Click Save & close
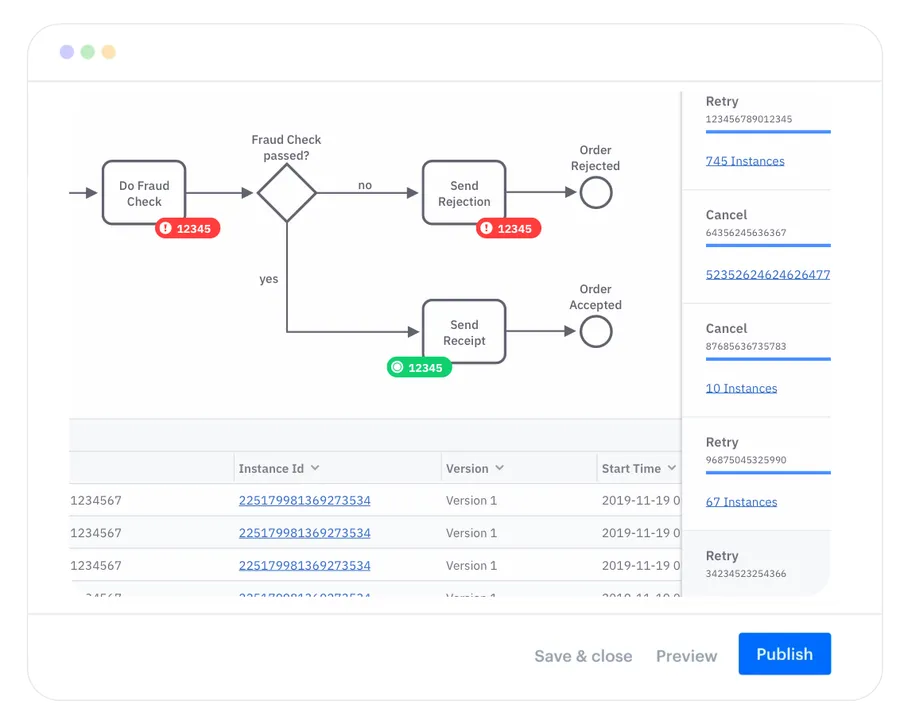The height and width of the screenshot is (712, 900). [x=583, y=656]
